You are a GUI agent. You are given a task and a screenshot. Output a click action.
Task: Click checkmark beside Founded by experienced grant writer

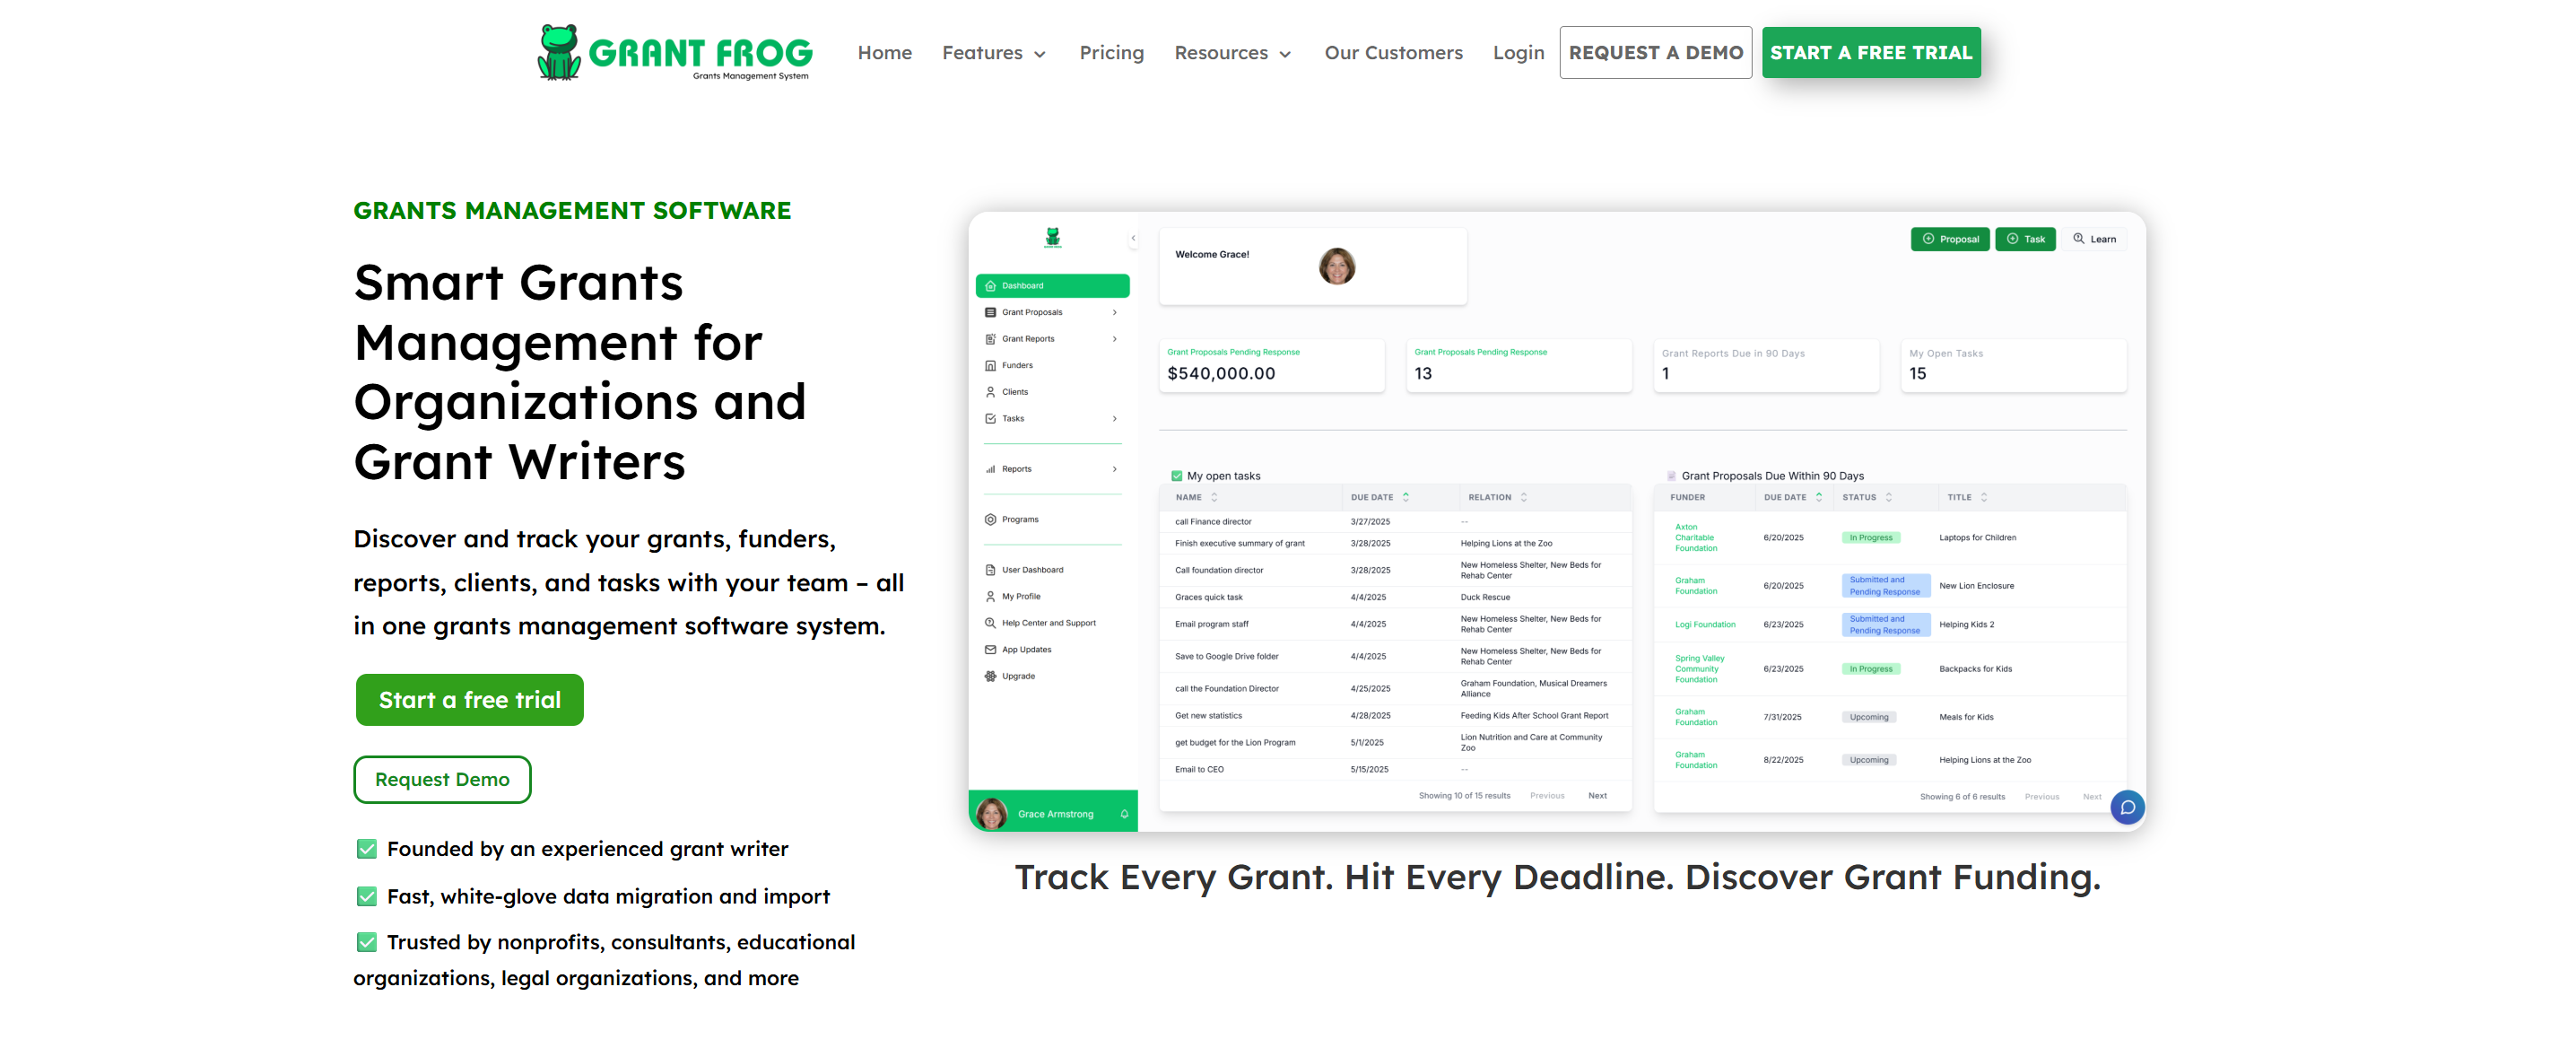pos(367,849)
